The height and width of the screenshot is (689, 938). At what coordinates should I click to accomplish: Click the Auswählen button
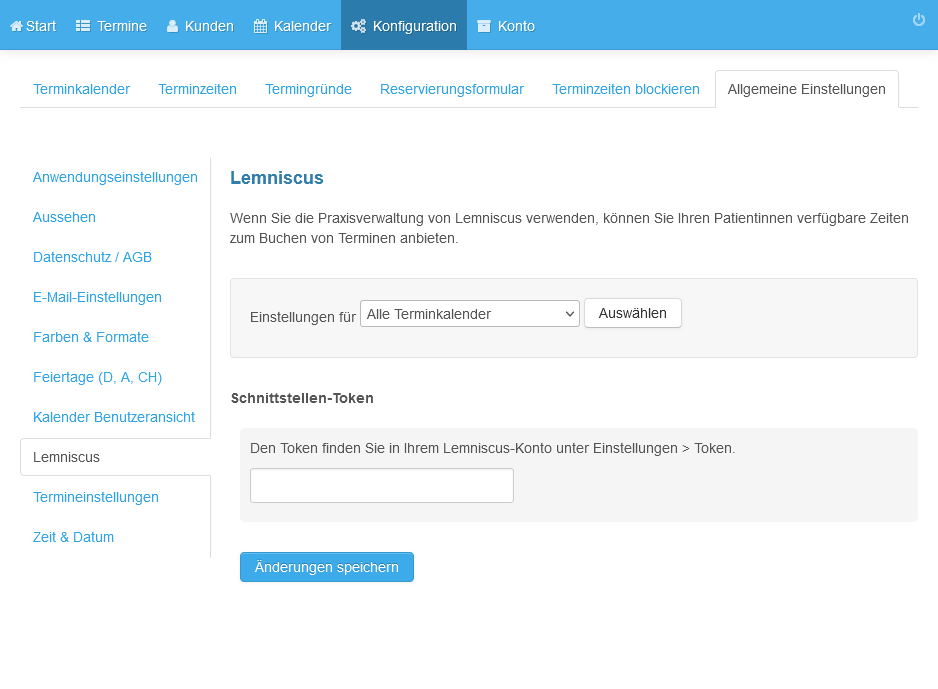pos(632,313)
